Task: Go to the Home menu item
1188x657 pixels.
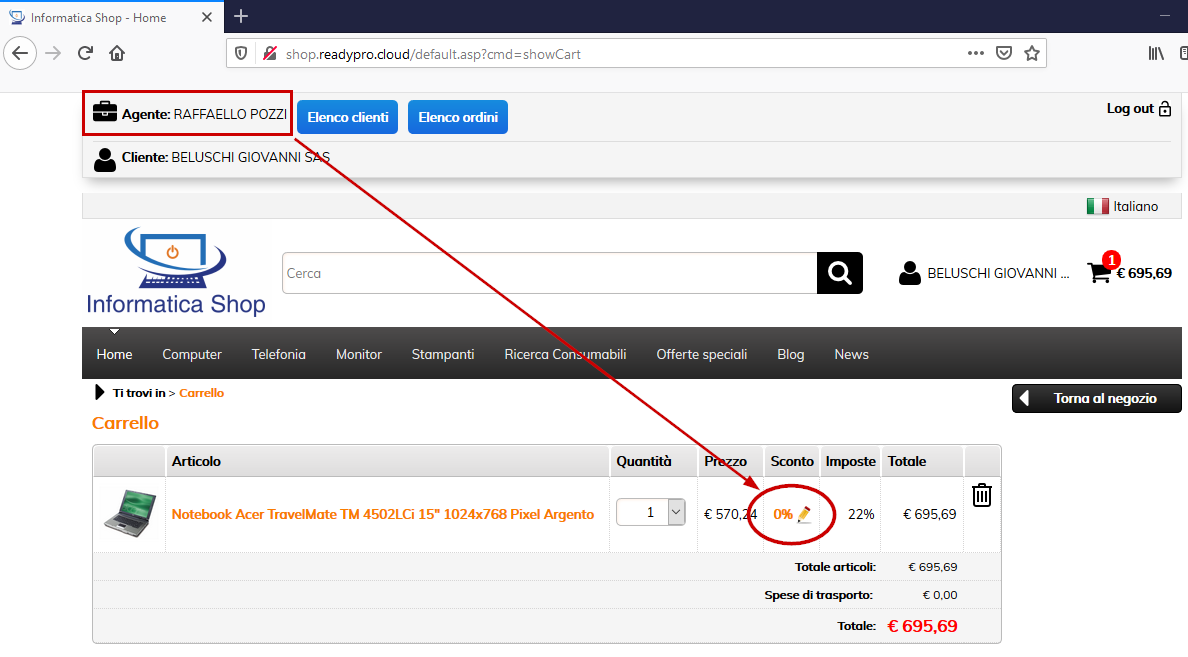Action: click(114, 355)
